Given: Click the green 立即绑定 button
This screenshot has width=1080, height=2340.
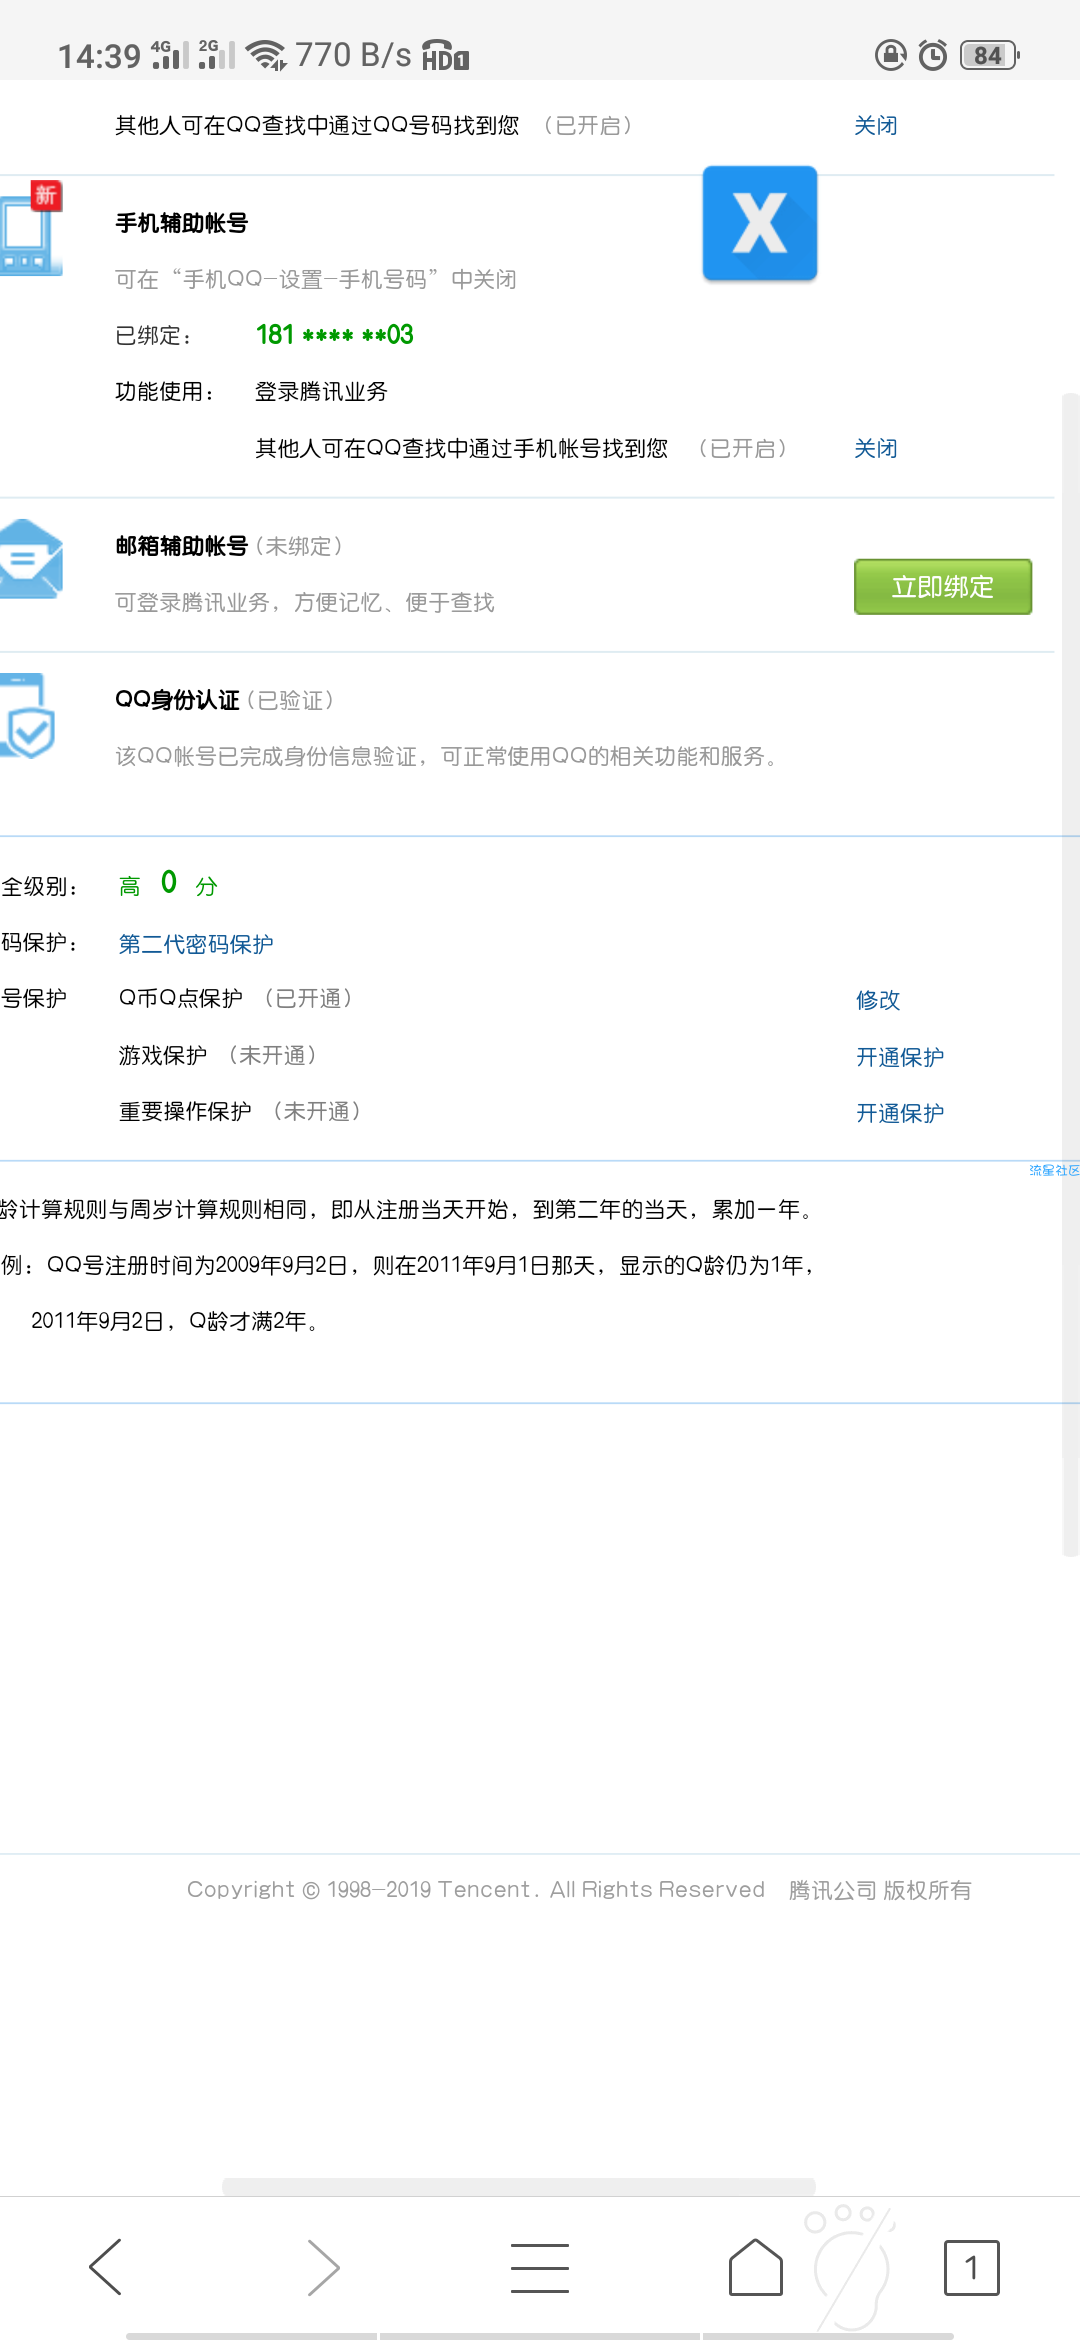Looking at the screenshot, I should [x=943, y=587].
